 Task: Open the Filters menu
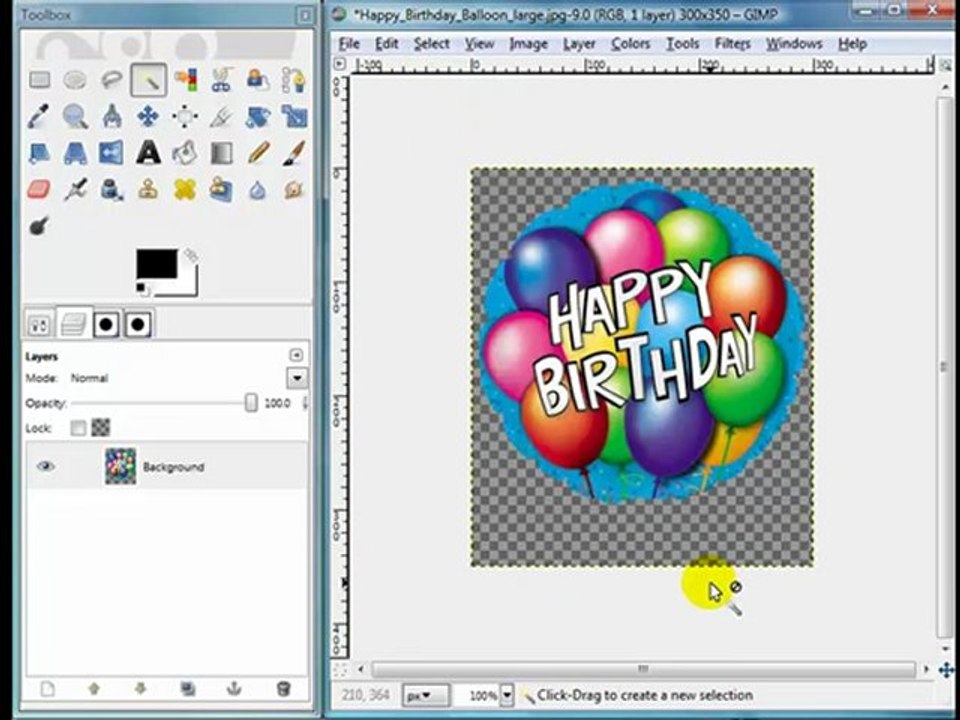[x=733, y=43]
